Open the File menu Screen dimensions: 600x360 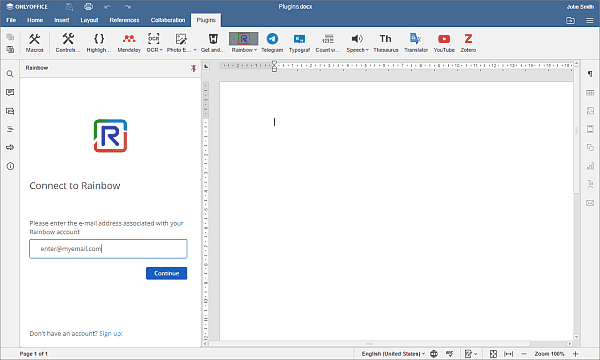pos(11,20)
